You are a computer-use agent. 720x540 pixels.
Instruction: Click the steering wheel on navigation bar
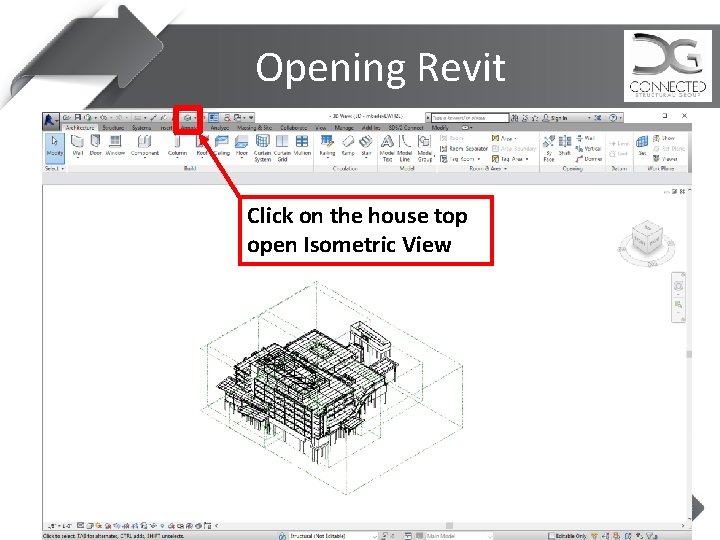pos(678,287)
